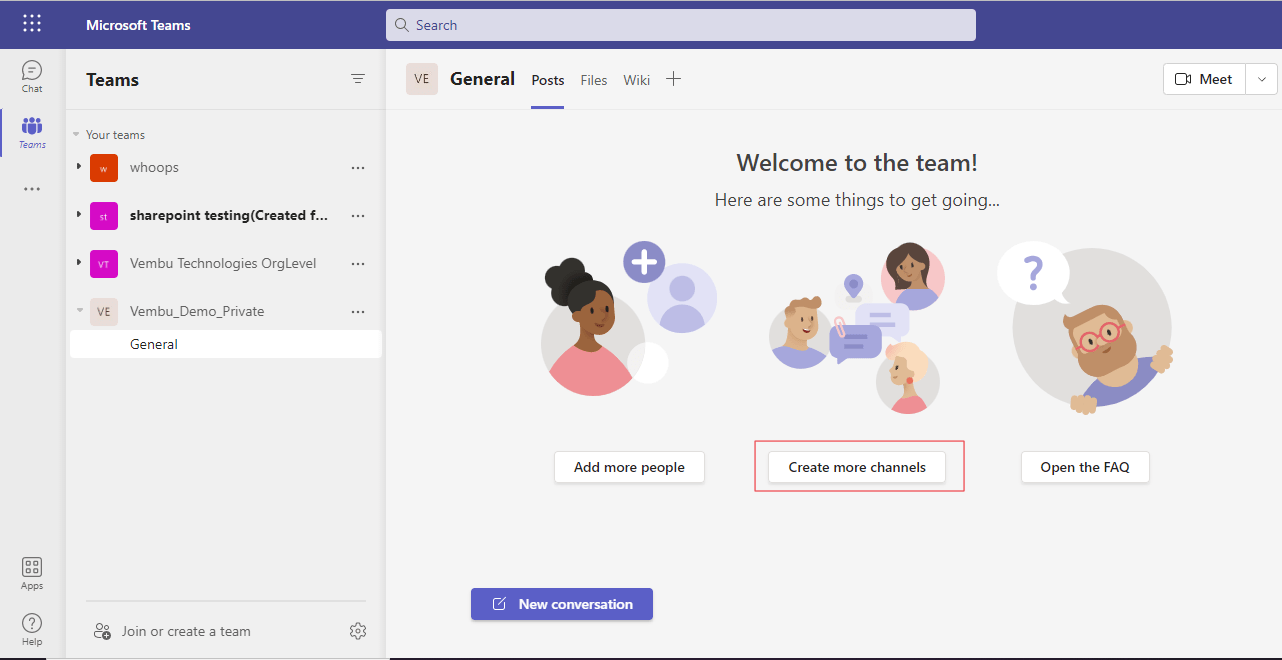Open the app launcher grid icon

32,24
